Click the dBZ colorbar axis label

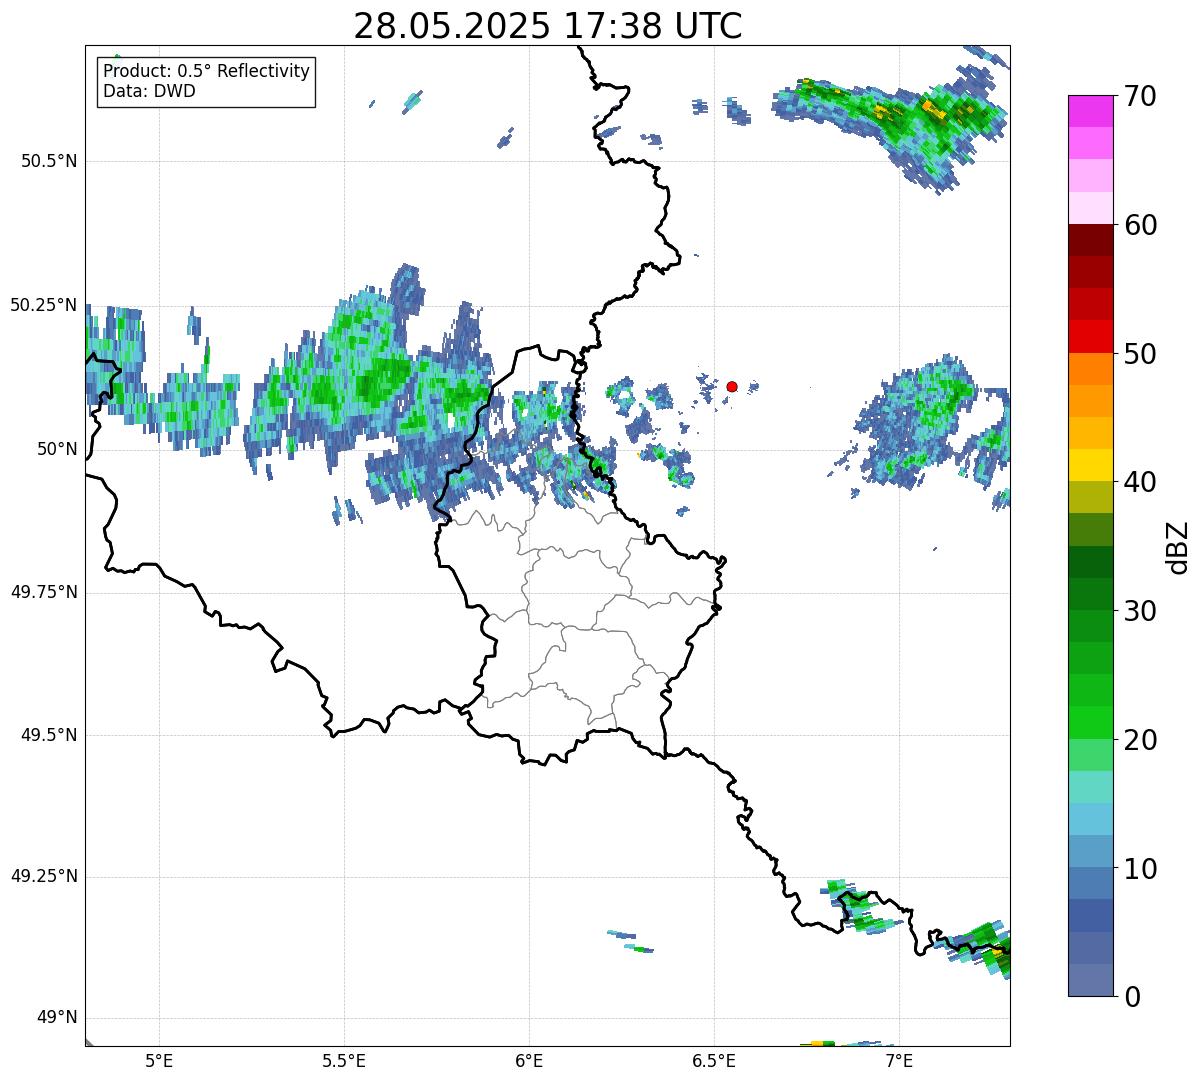click(x=1178, y=546)
